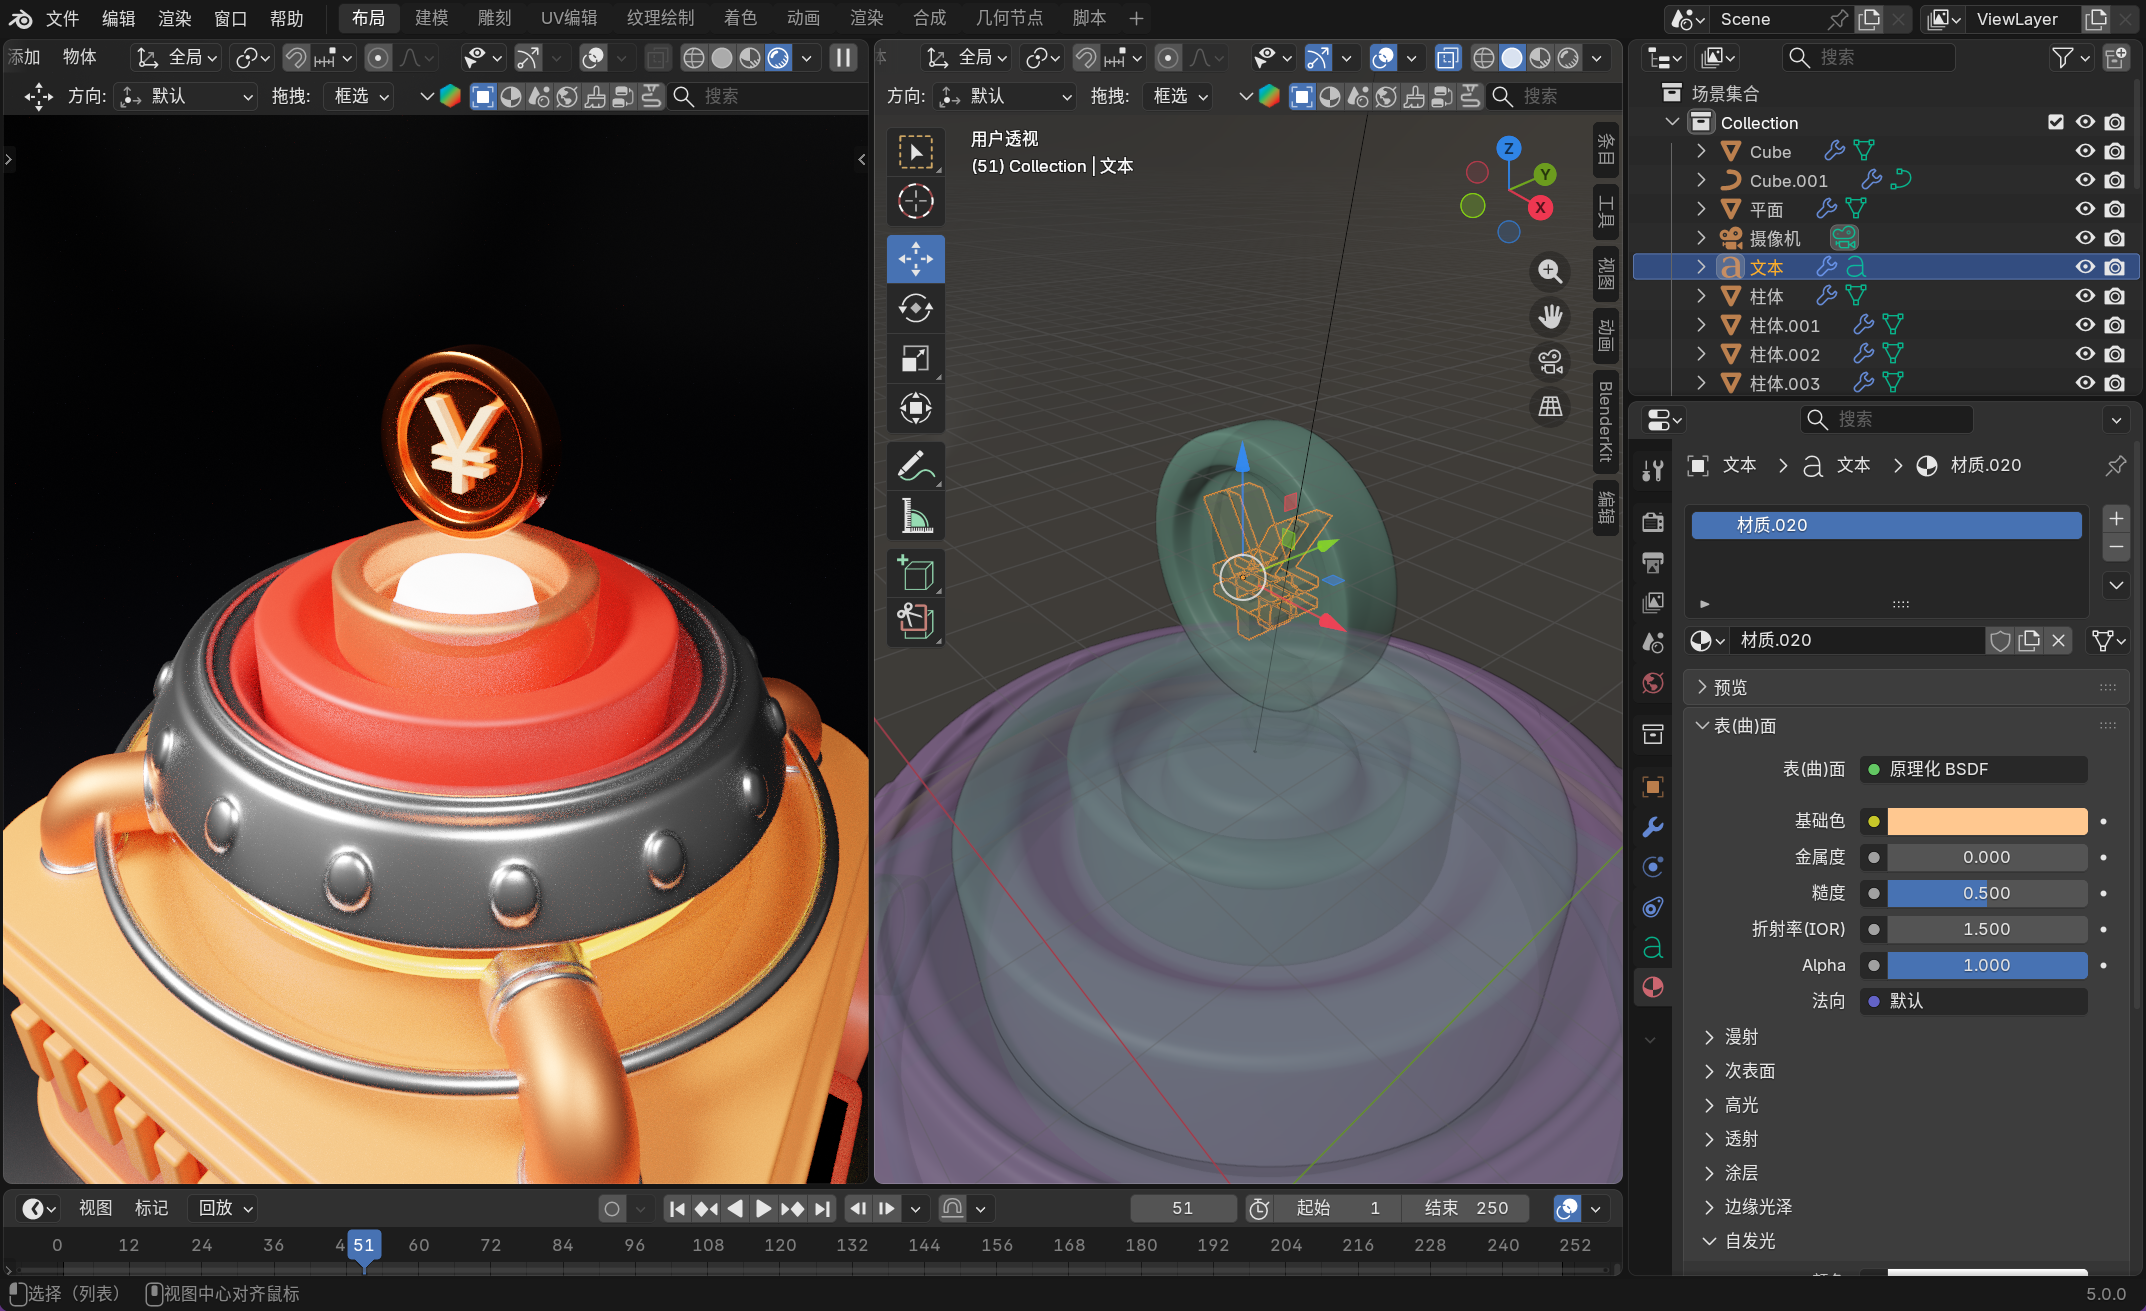The image size is (2146, 1311).
Task: Toggle camera view in viewport
Action: pos(1550,361)
